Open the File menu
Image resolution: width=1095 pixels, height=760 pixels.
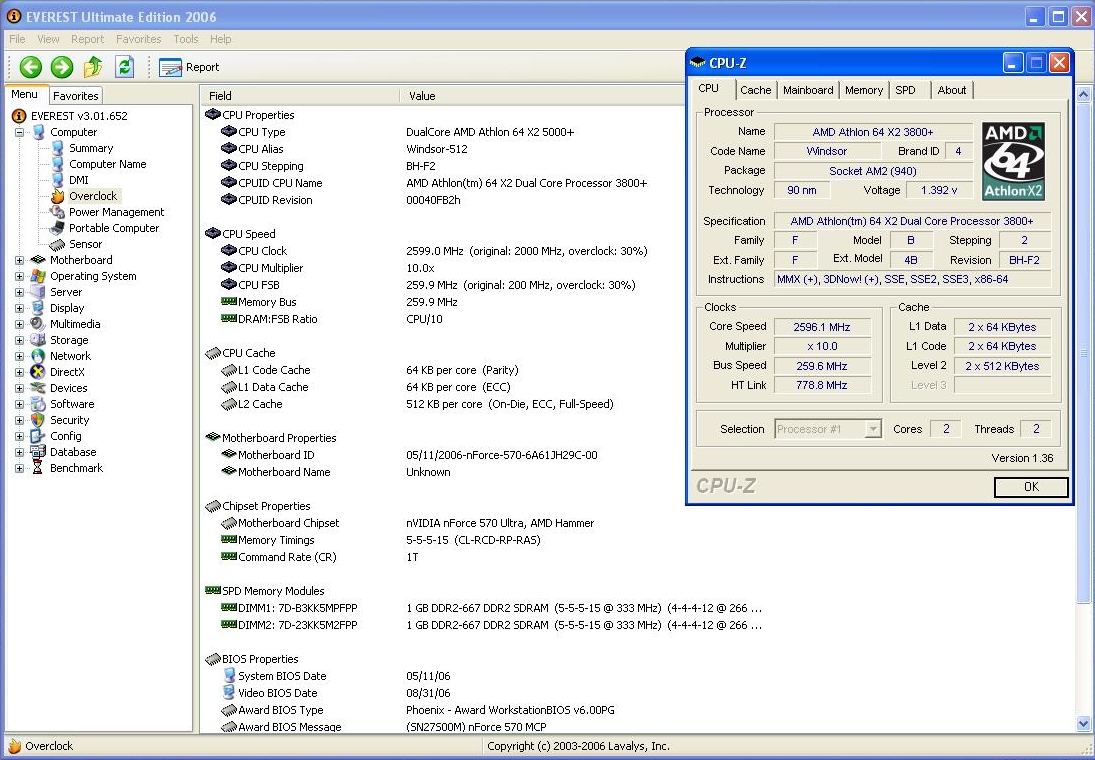17,39
